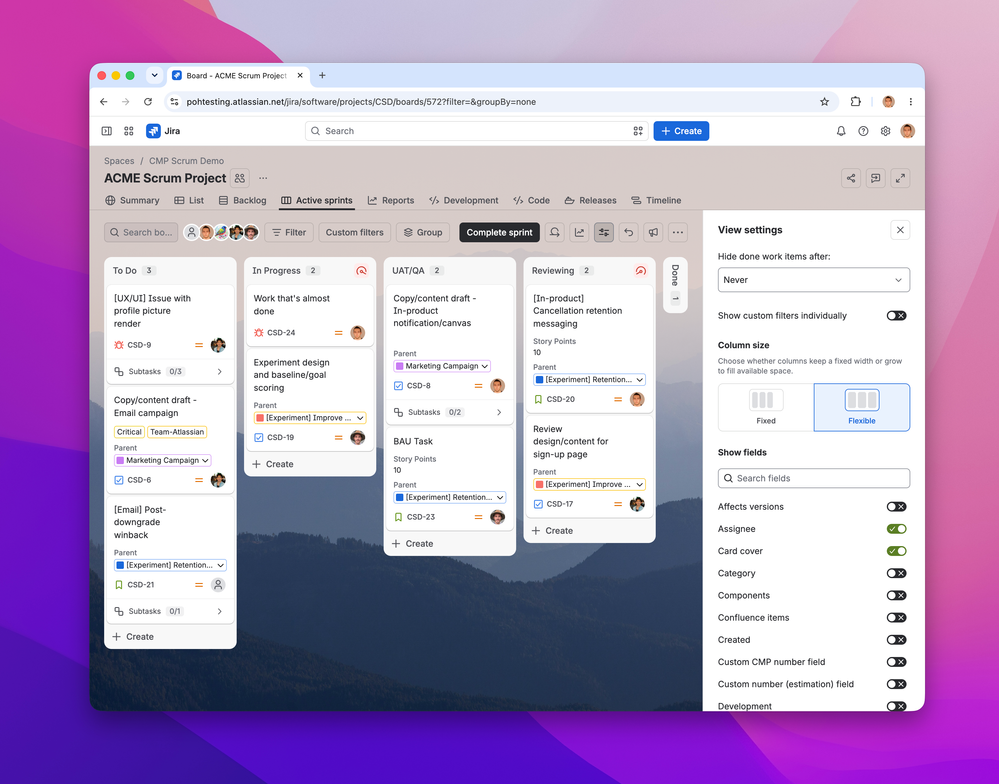This screenshot has height=784, width=999.
Task: Switch to the Backlog tab
Action: pyautogui.click(x=242, y=200)
